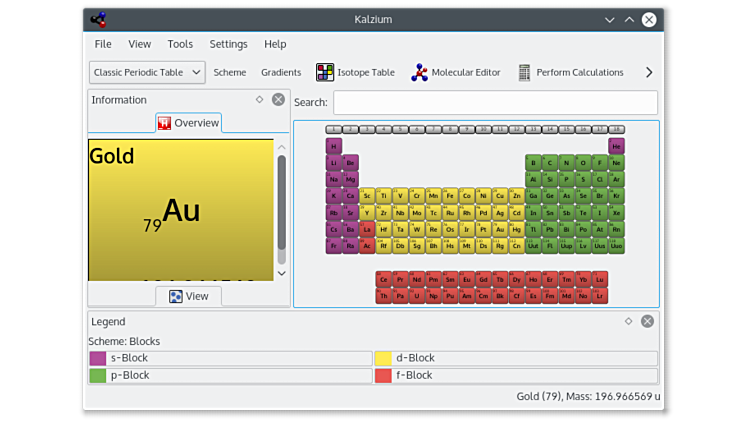Click the Information panel scroll down arrow
Image resolution: width=752 pixels, height=423 pixels.
pos(281,273)
